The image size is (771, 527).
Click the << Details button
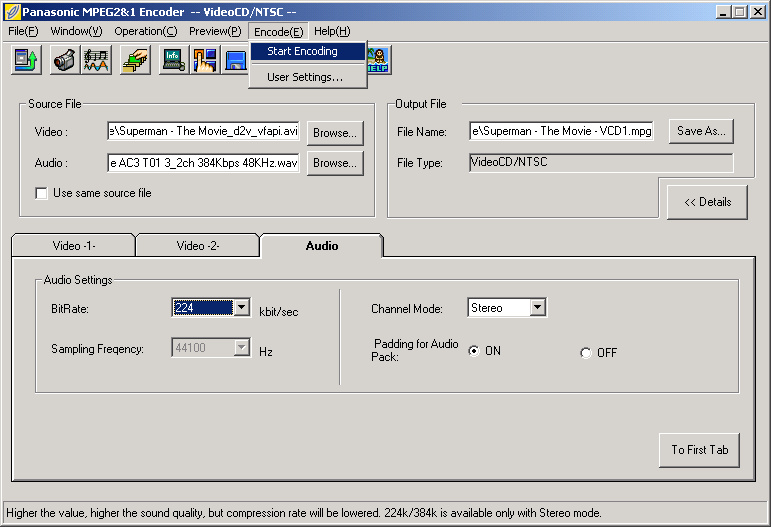tap(708, 202)
